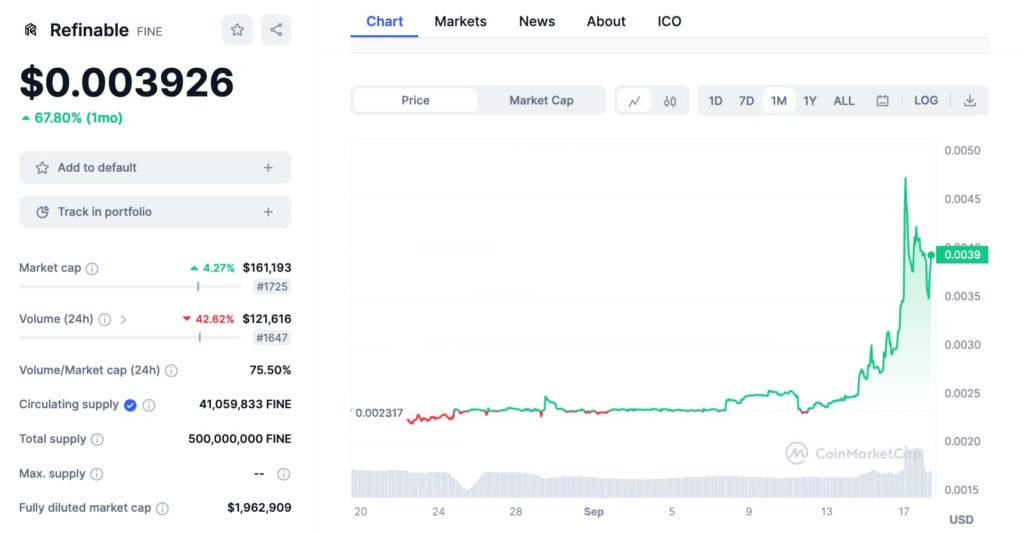
Task: Set chart range to 7D
Action: coord(746,101)
